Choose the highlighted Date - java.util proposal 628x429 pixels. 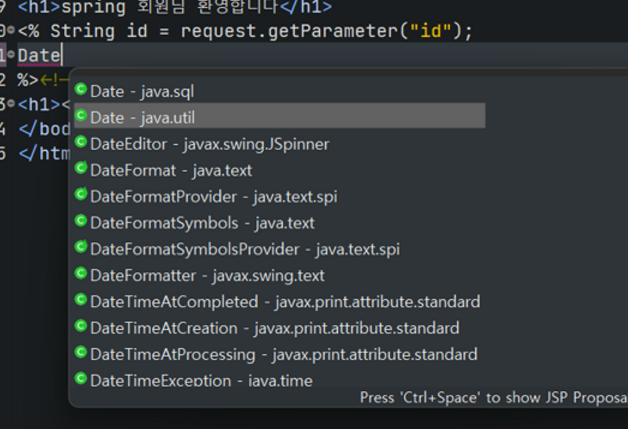click(280, 116)
